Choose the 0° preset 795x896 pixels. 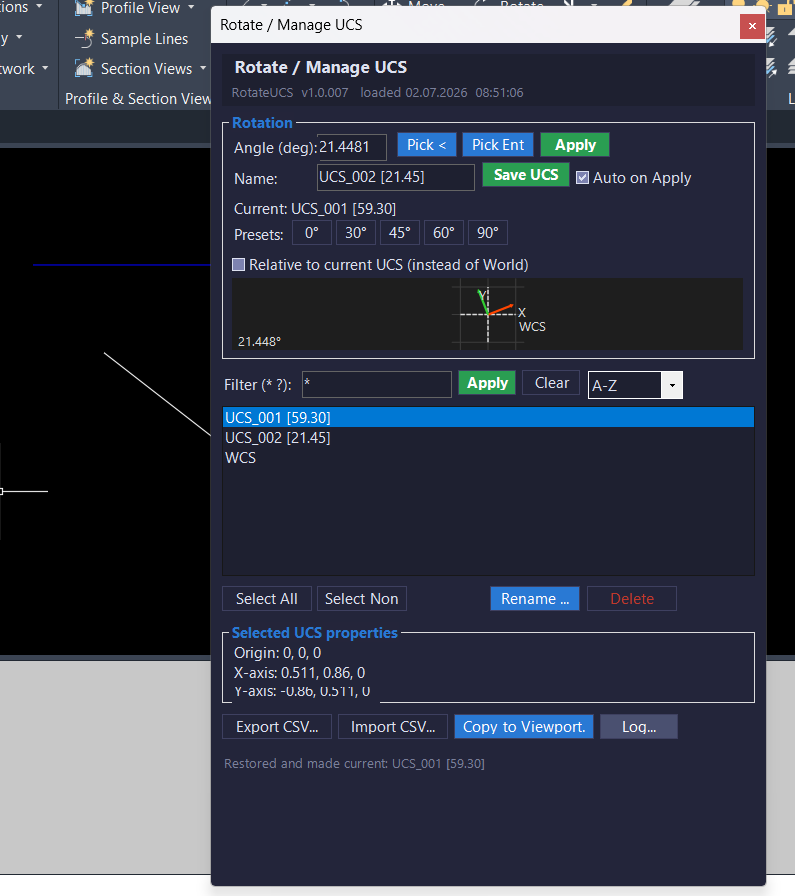click(x=311, y=233)
